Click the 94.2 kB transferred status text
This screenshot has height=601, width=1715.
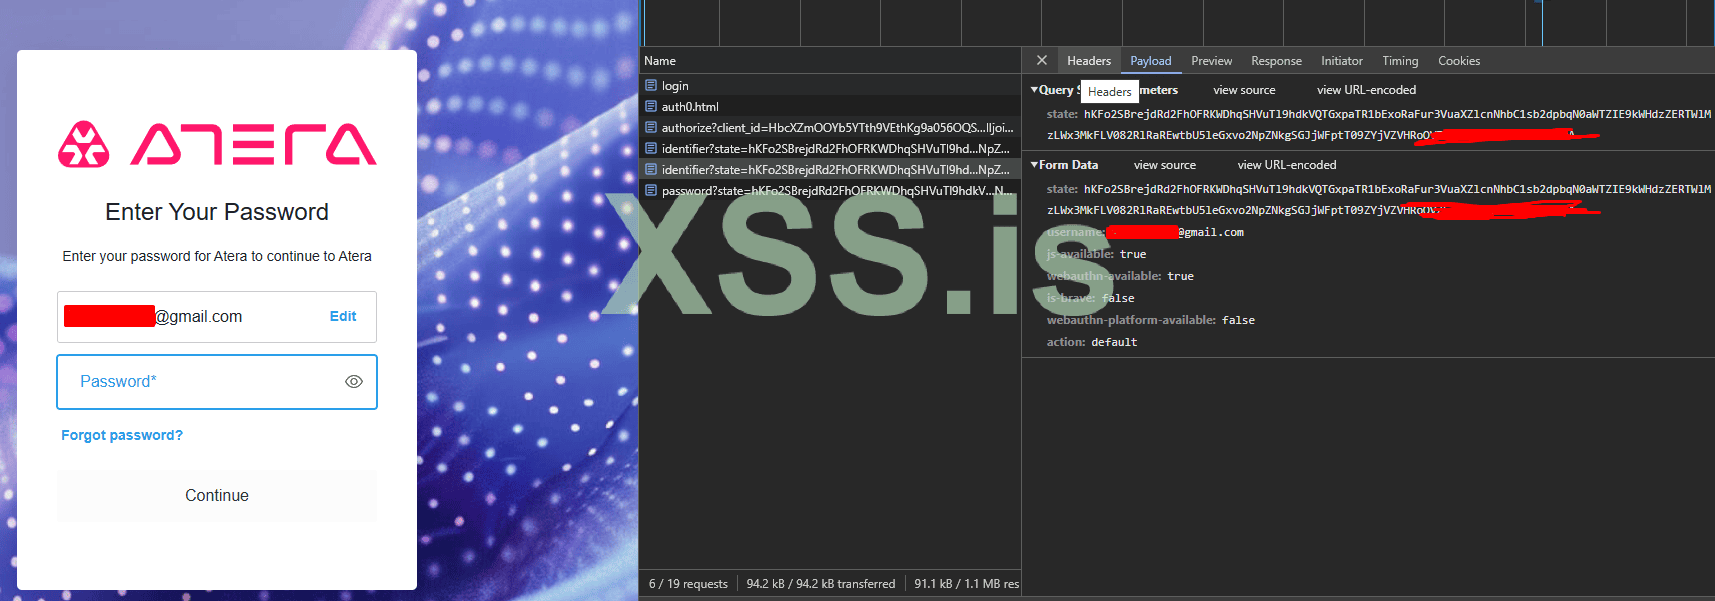pos(820,584)
